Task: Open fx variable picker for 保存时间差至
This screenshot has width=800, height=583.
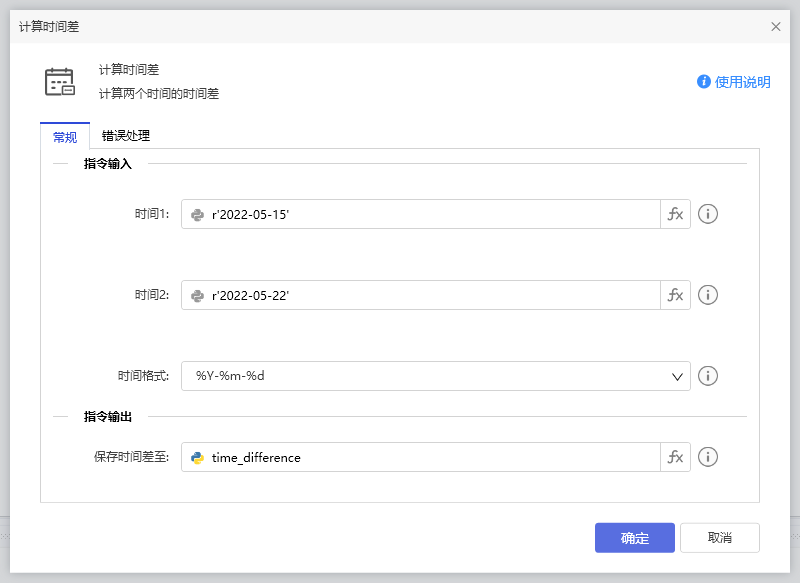Action: tap(676, 457)
